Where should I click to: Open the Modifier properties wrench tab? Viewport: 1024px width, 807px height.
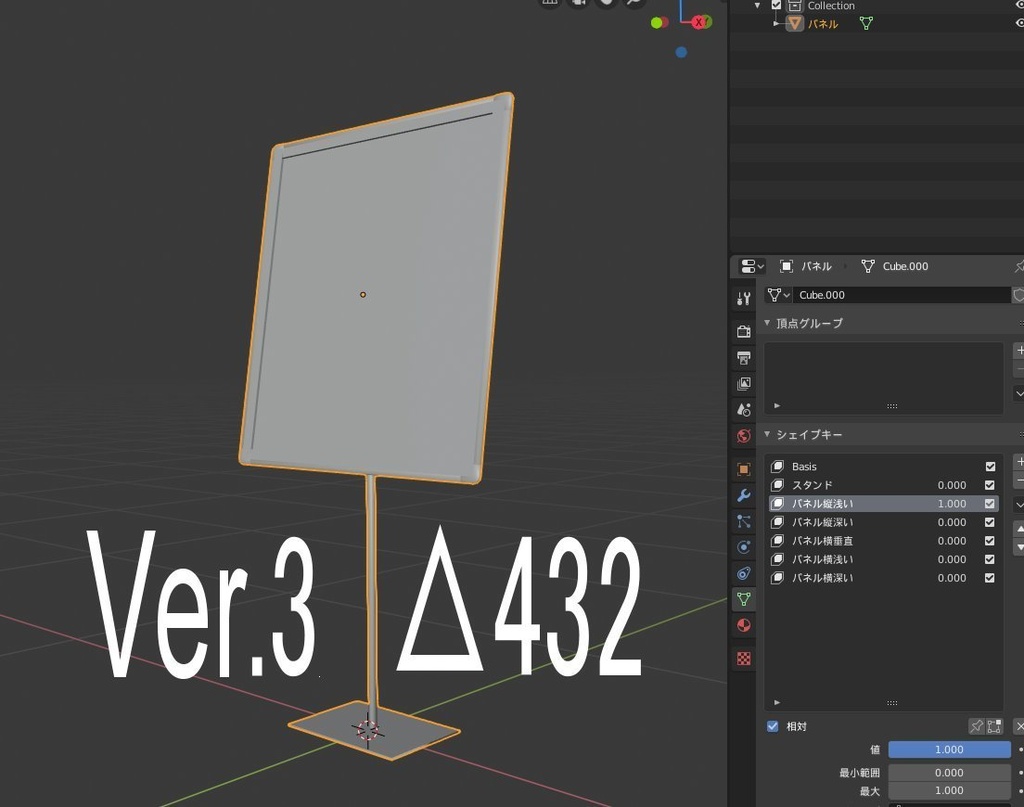point(744,496)
